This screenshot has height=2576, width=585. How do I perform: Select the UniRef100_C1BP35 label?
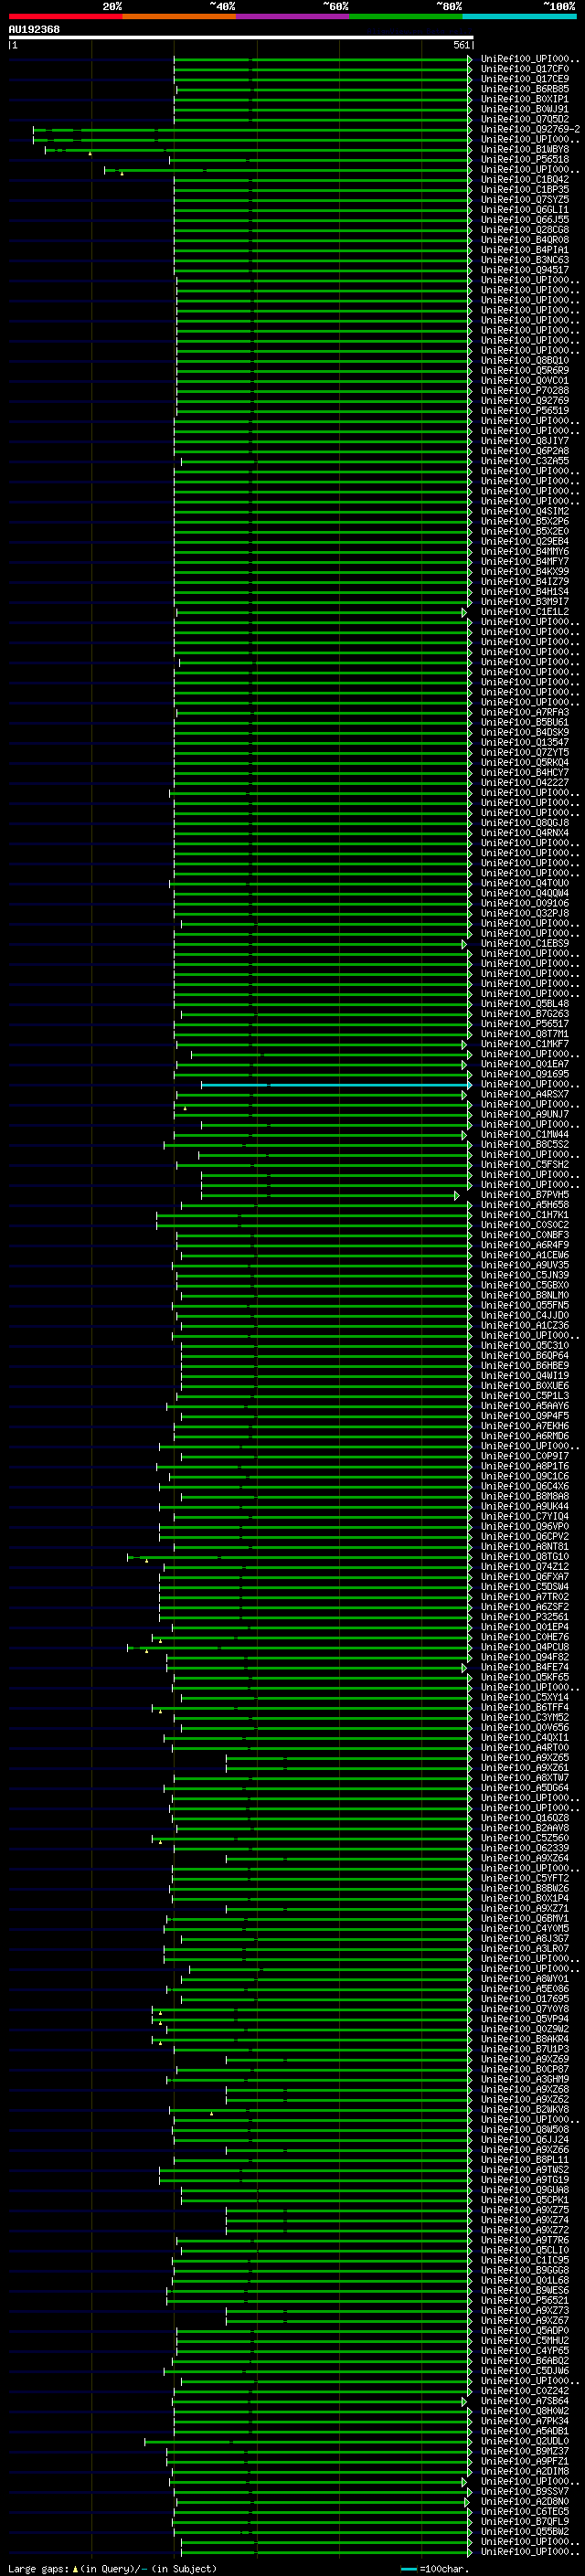point(525,189)
